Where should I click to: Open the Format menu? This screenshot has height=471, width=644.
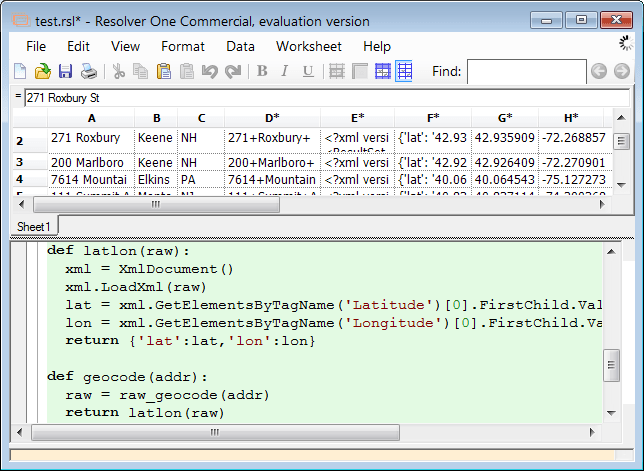pyautogui.click(x=183, y=46)
